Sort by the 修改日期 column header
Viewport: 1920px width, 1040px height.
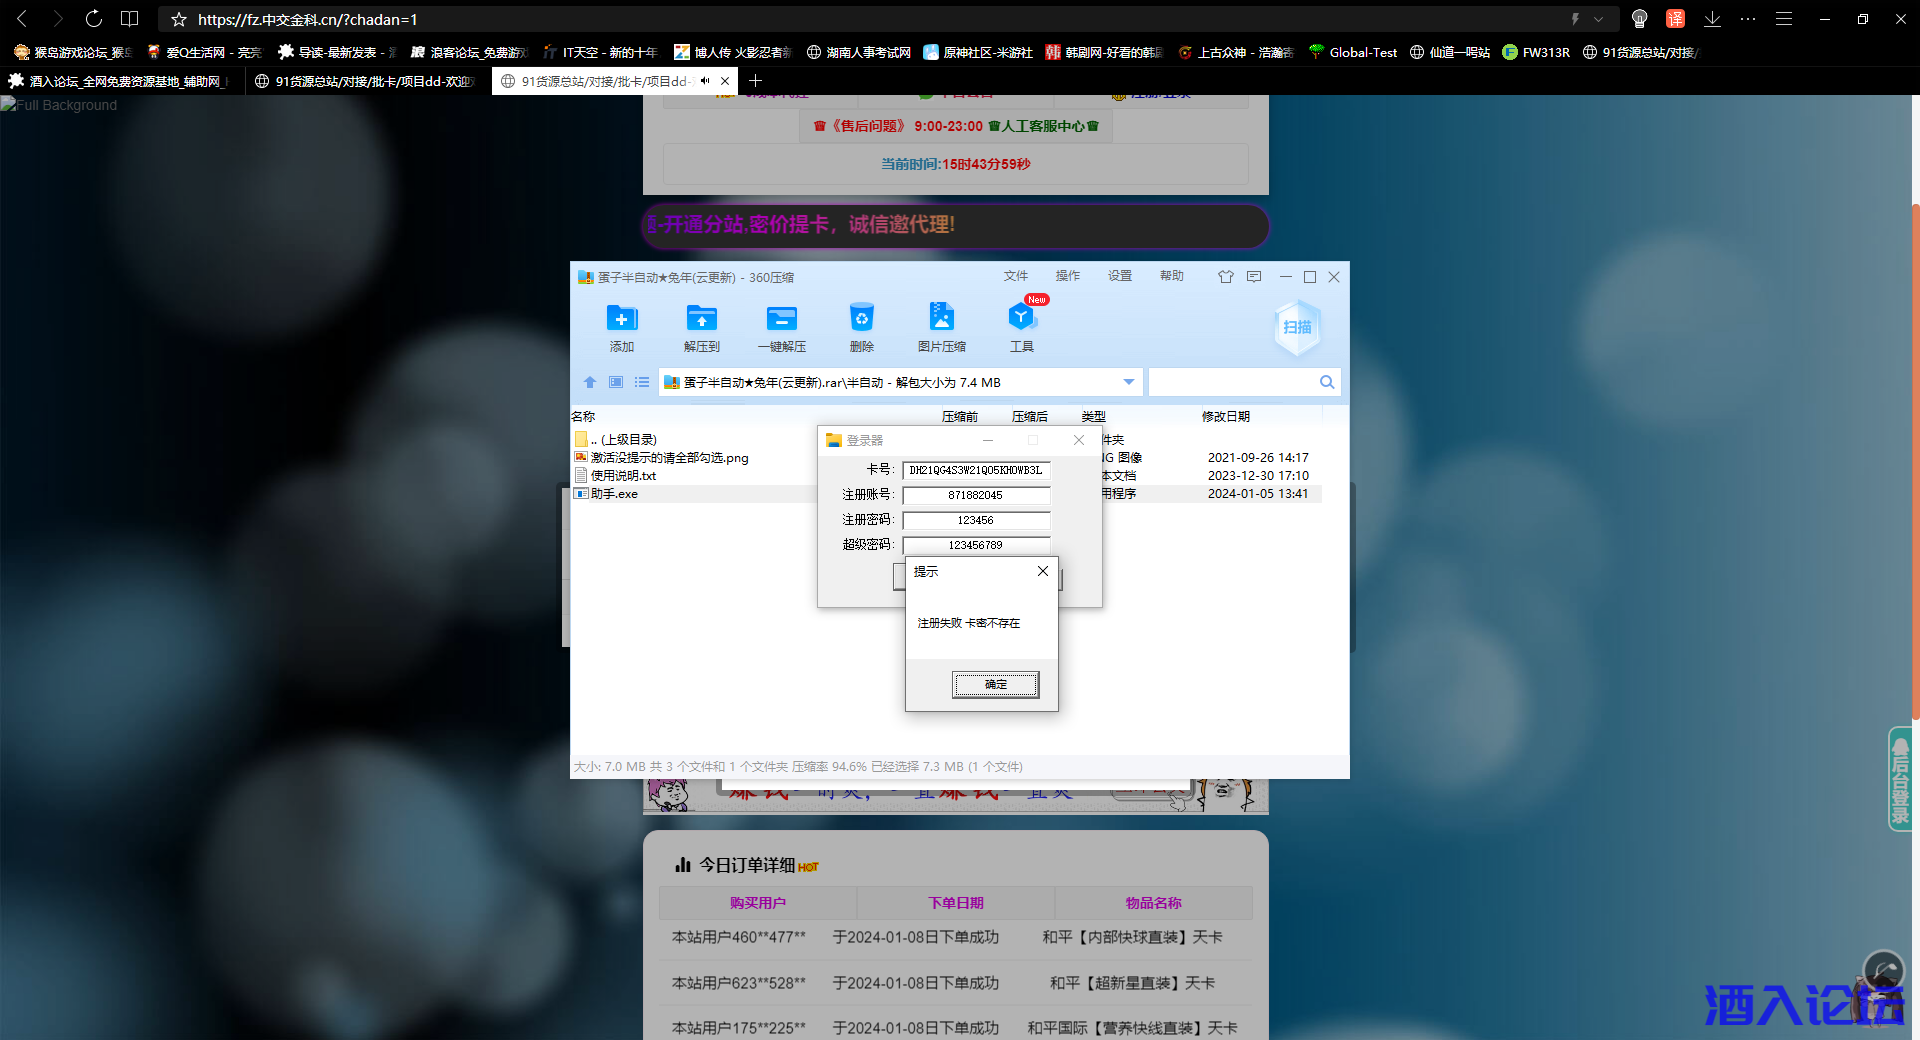click(1226, 416)
